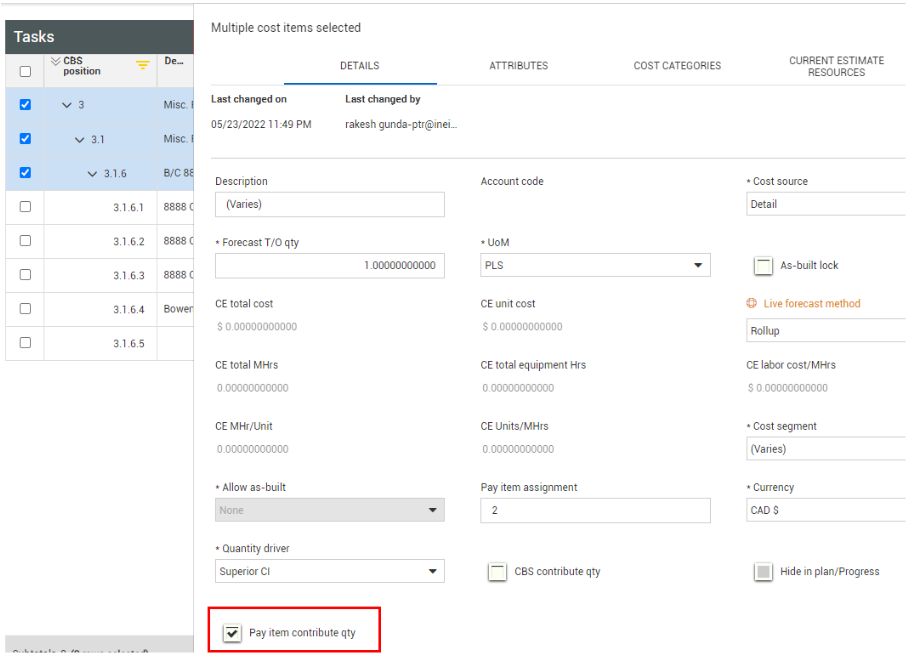Tick the select-all checkbox in Tasks header
Viewport: 913px width, 659px height.
(x=25, y=71)
